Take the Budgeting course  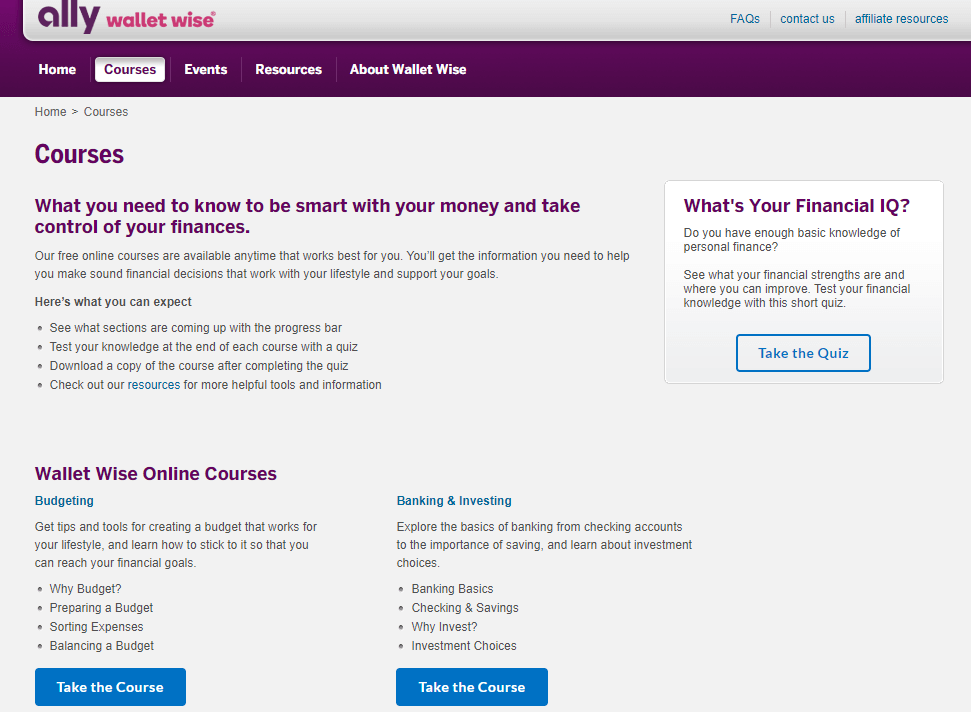110,687
